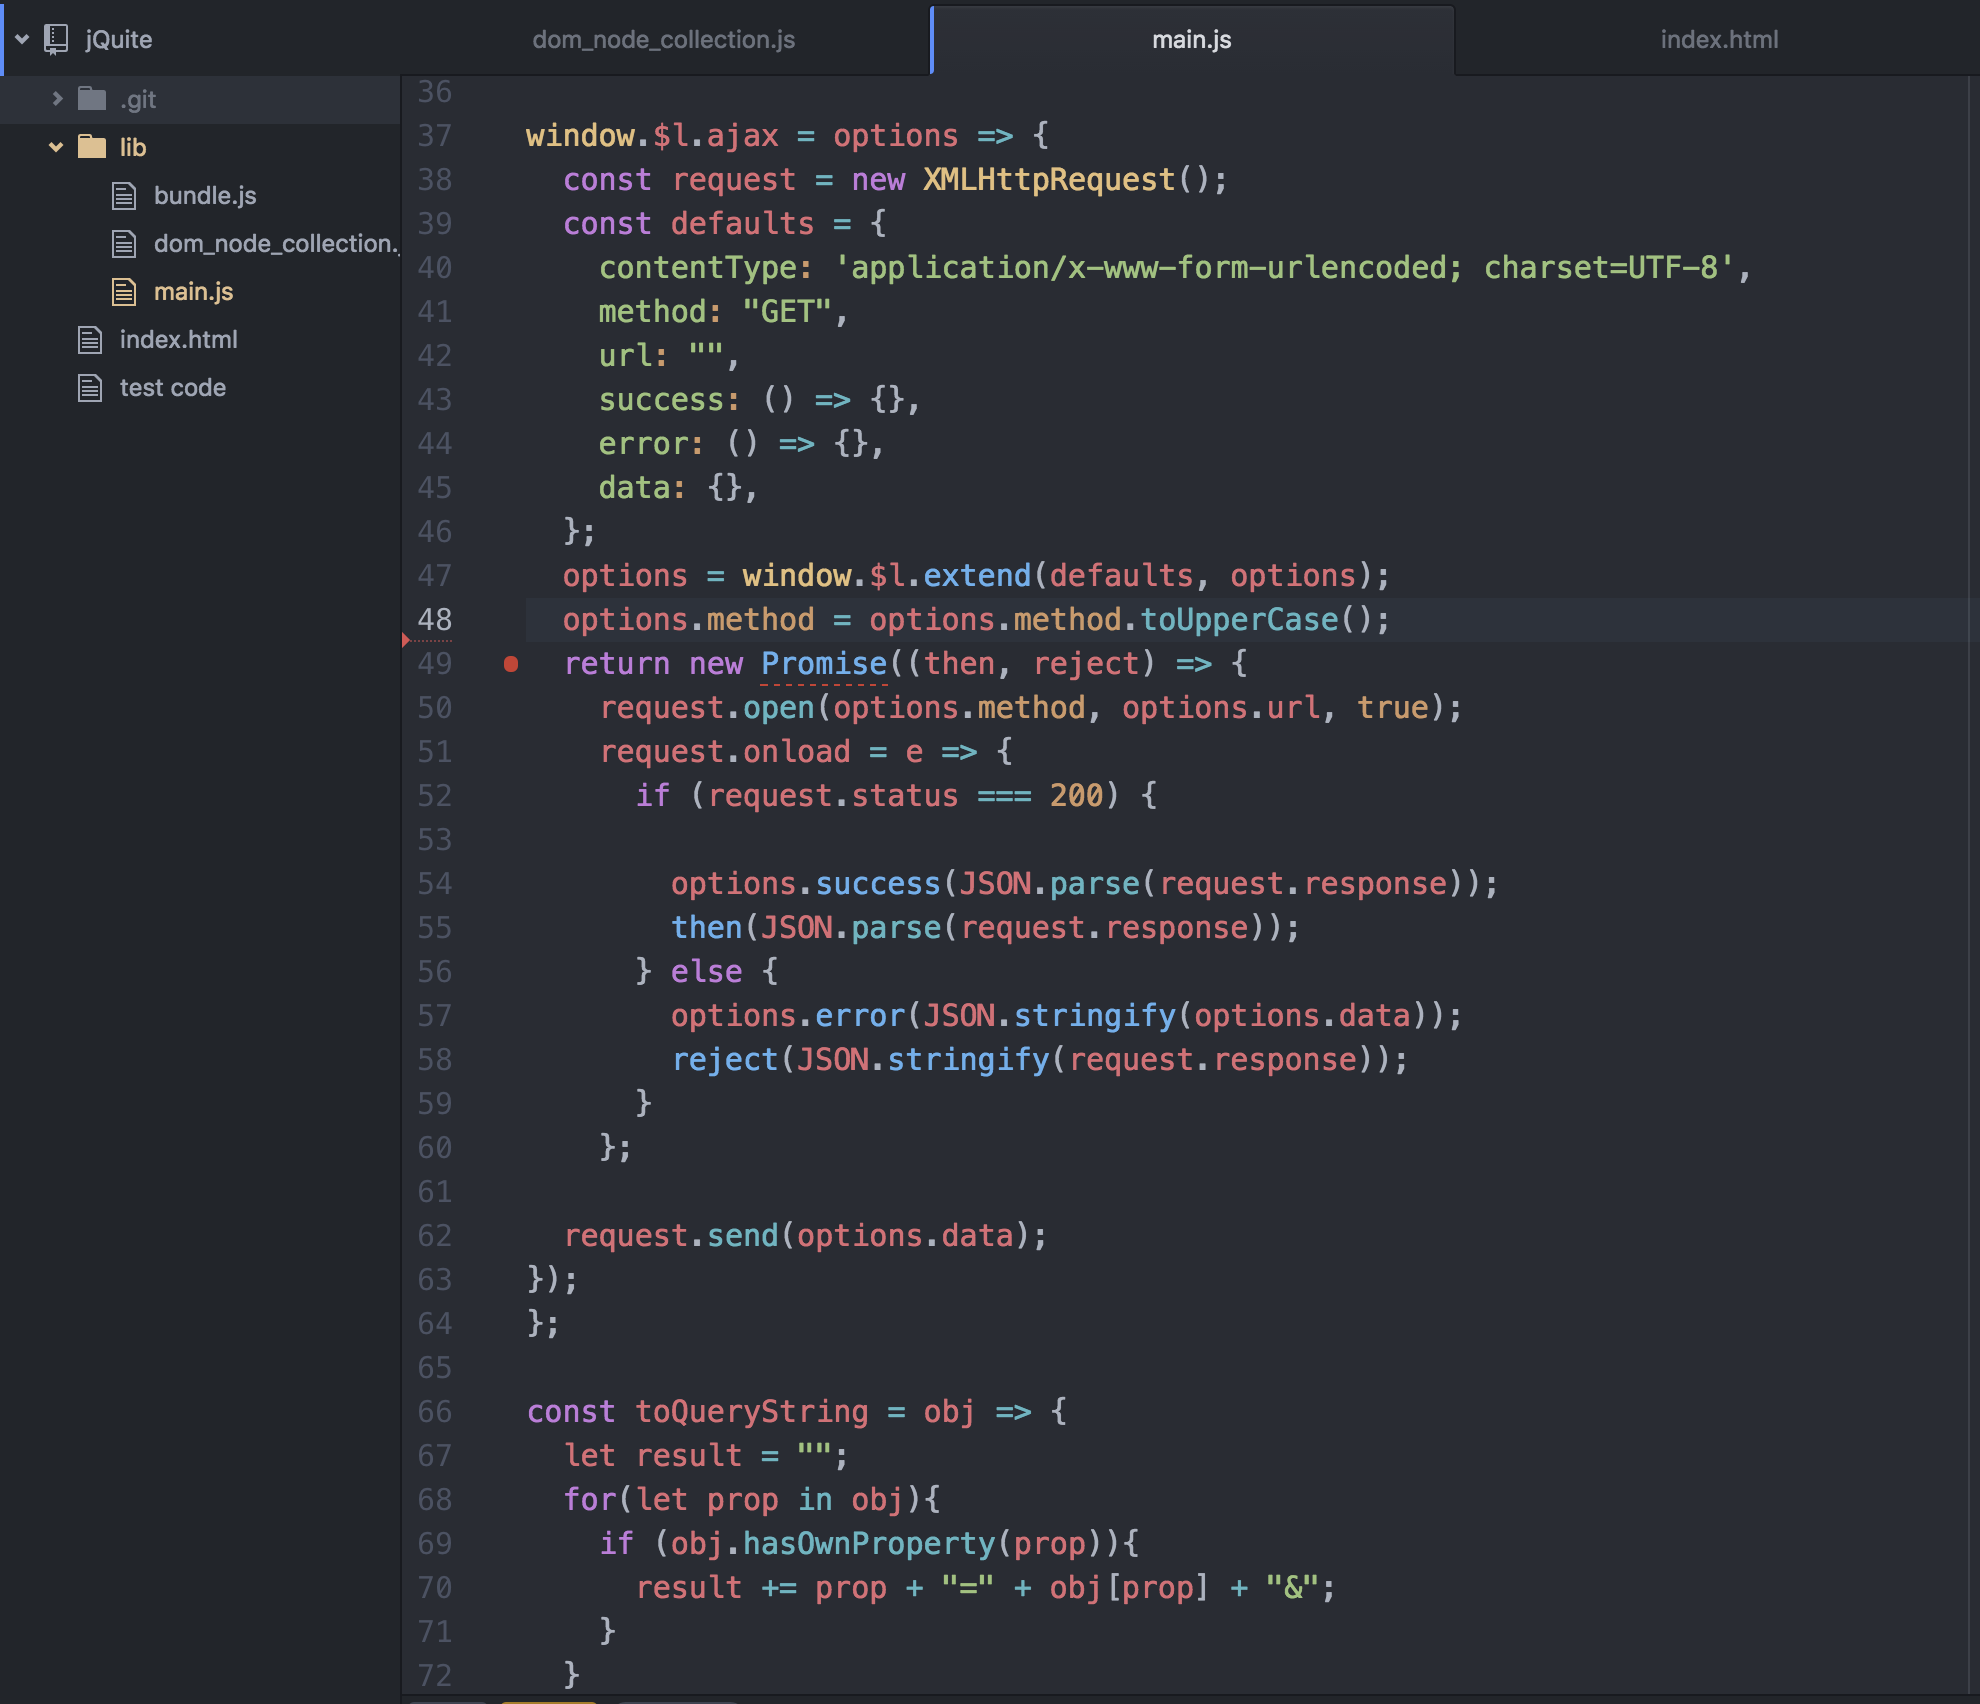Image resolution: width=1980 pixels, height=1704 pixels.
Task: Select the jQuite project root label
Action: tap(119, 40)
